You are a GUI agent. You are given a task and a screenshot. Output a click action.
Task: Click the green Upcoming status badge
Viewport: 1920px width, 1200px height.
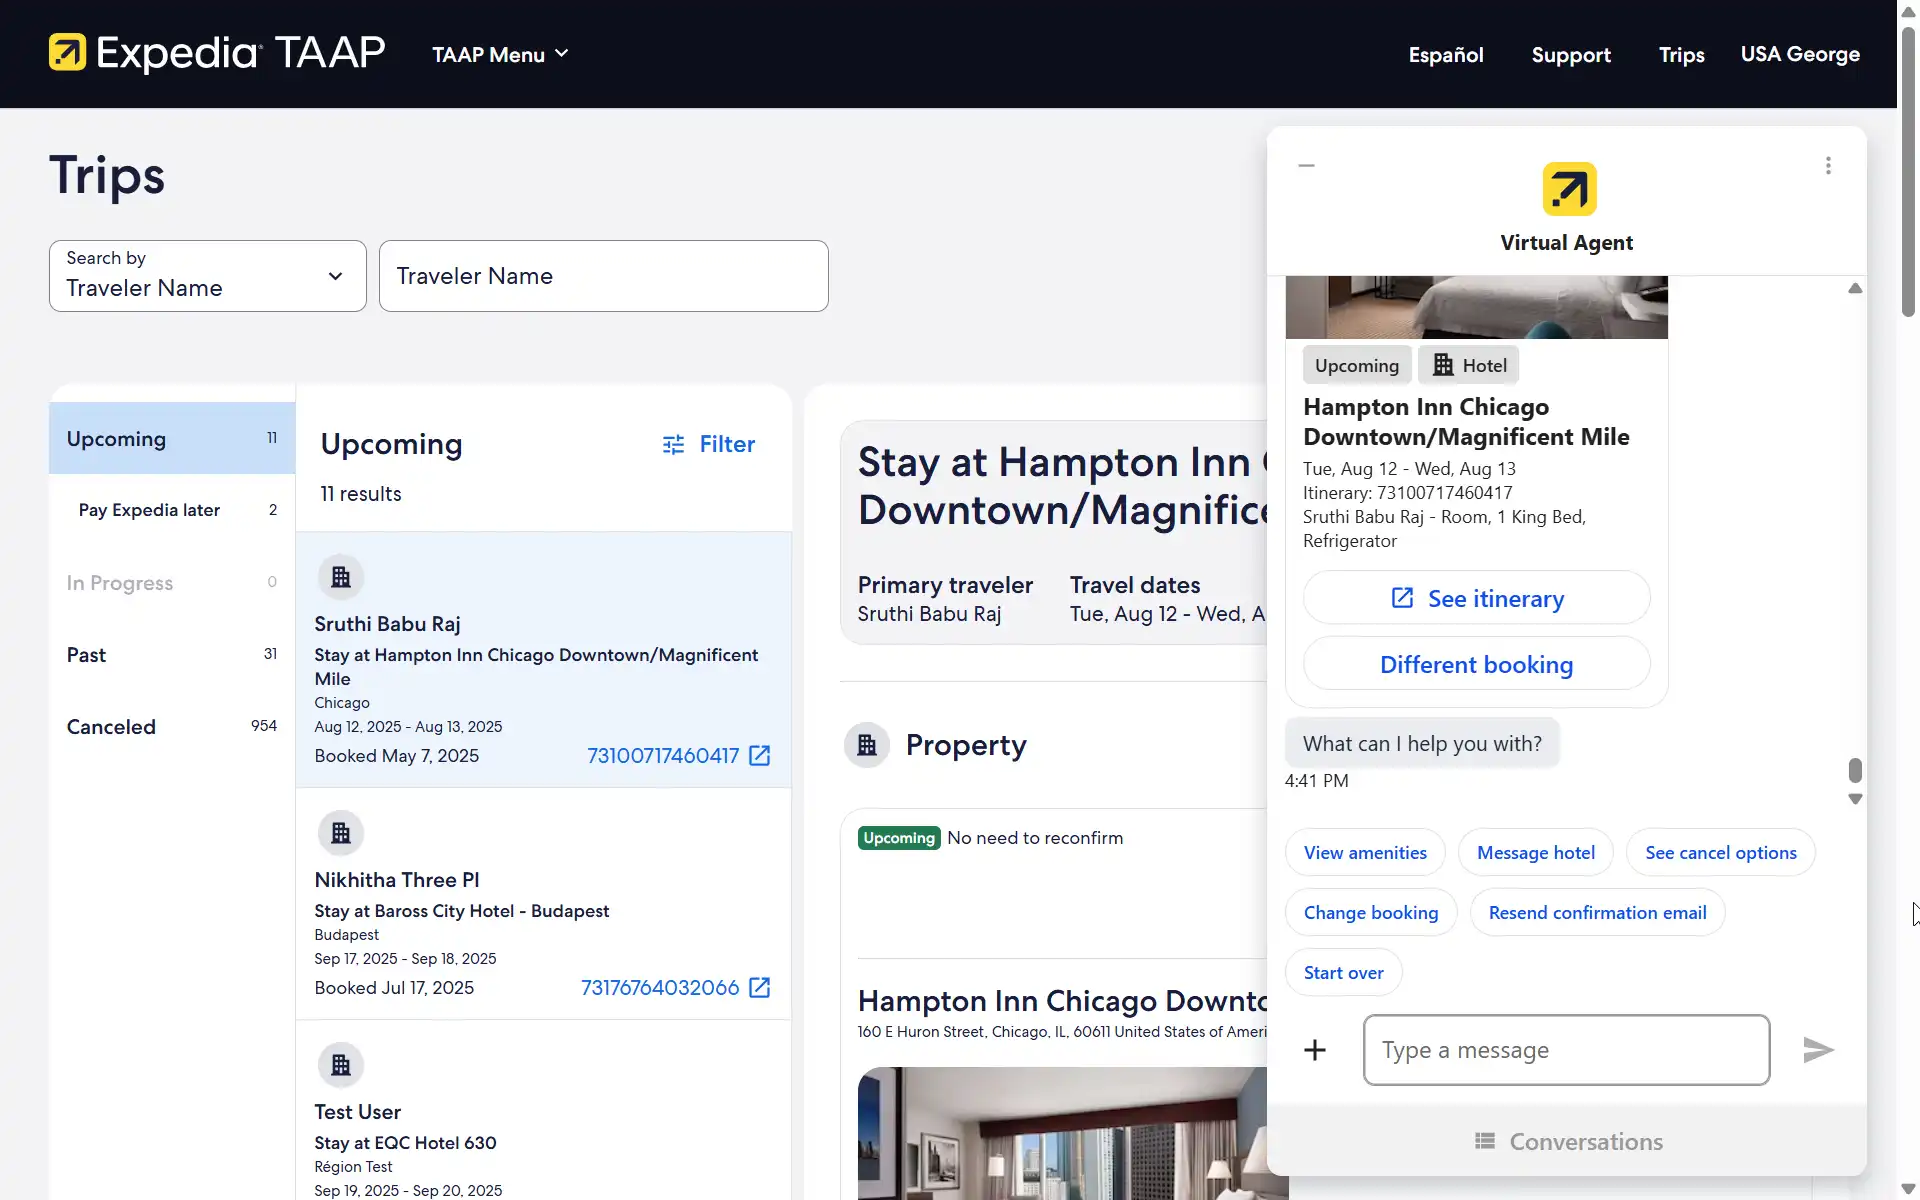point(899,838)
